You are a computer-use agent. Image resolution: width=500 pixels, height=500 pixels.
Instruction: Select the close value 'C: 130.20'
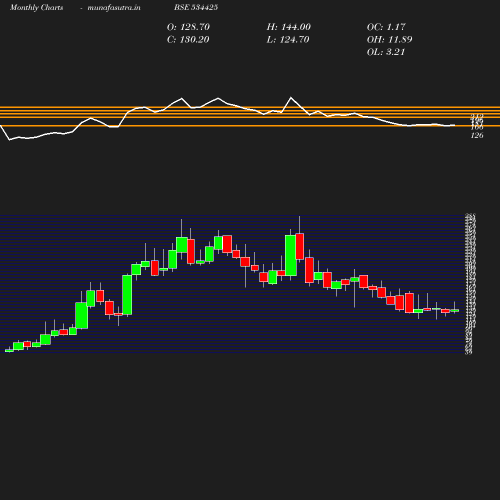pyautogui.click(x=188, y=40)
